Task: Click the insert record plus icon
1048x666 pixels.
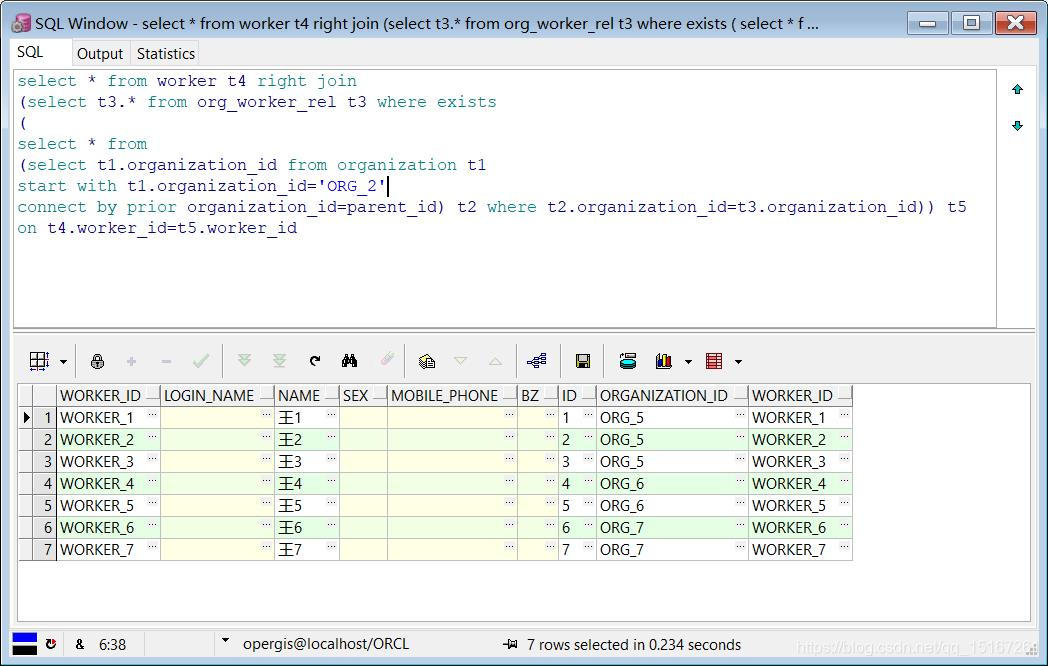Action: 131,362
